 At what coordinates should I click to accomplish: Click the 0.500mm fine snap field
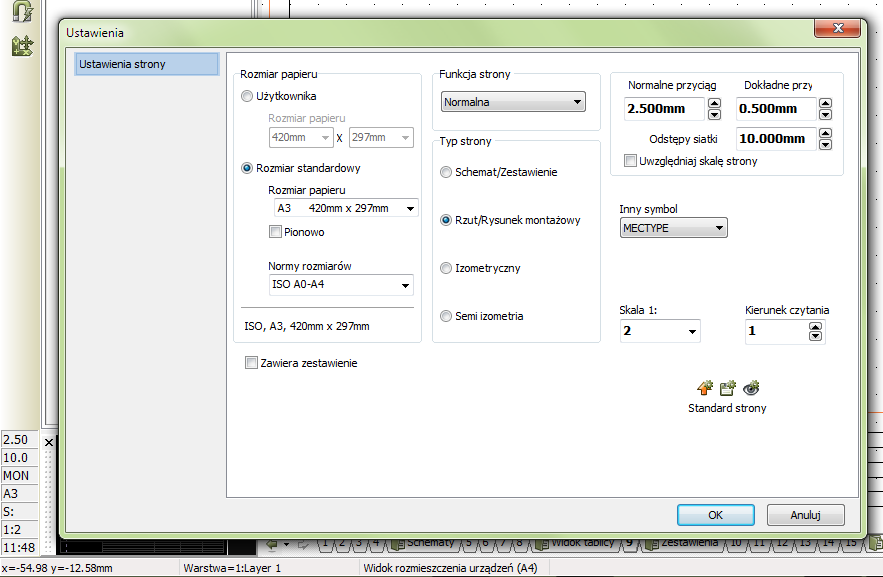[776, 109]
